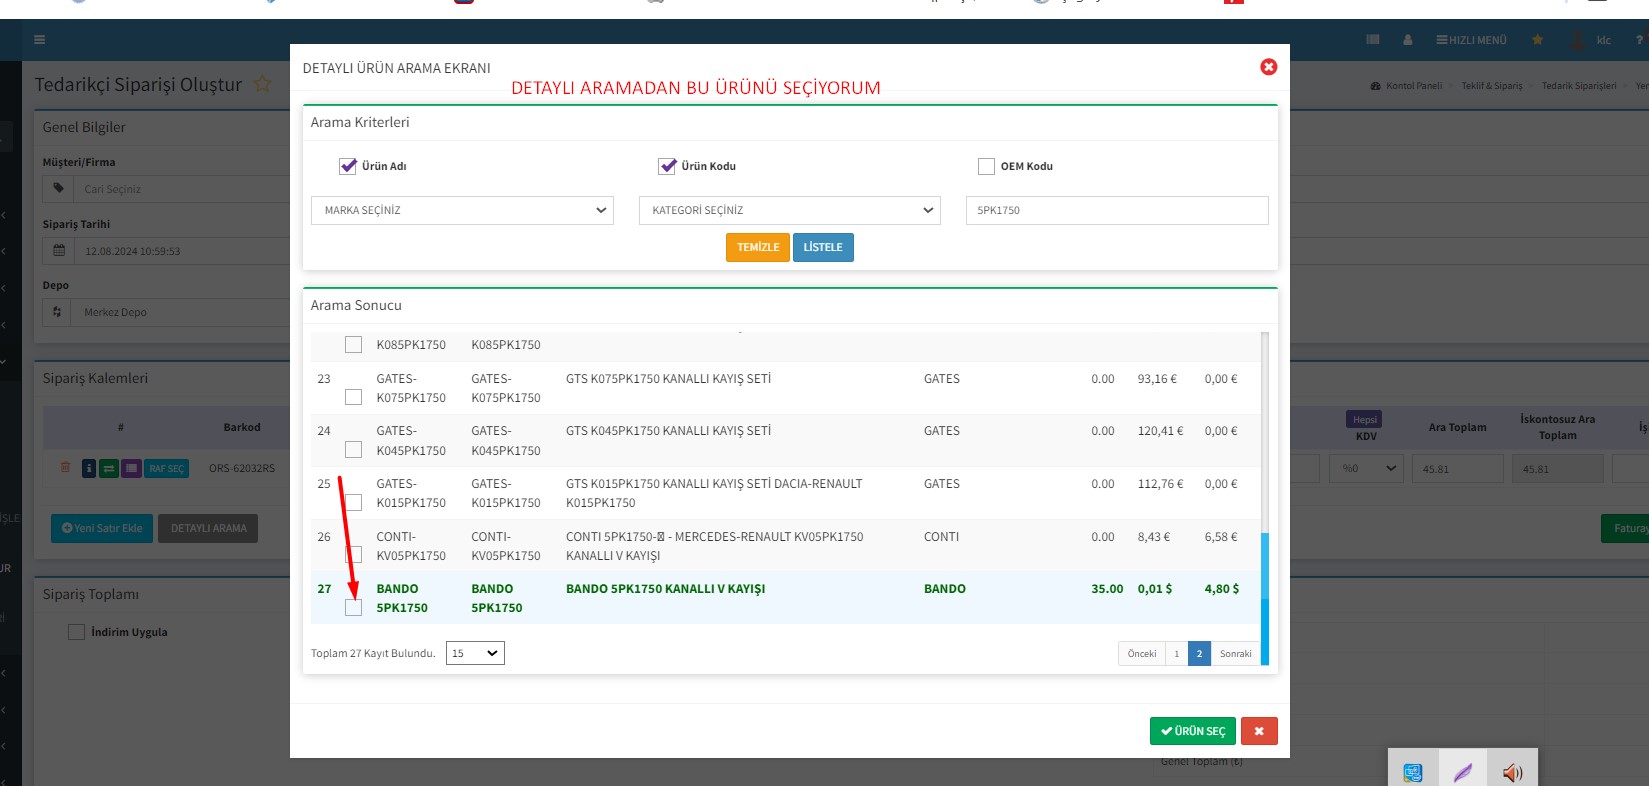
Task: Enable the OEM Kodu checkbox
Action: coord(986,166)
